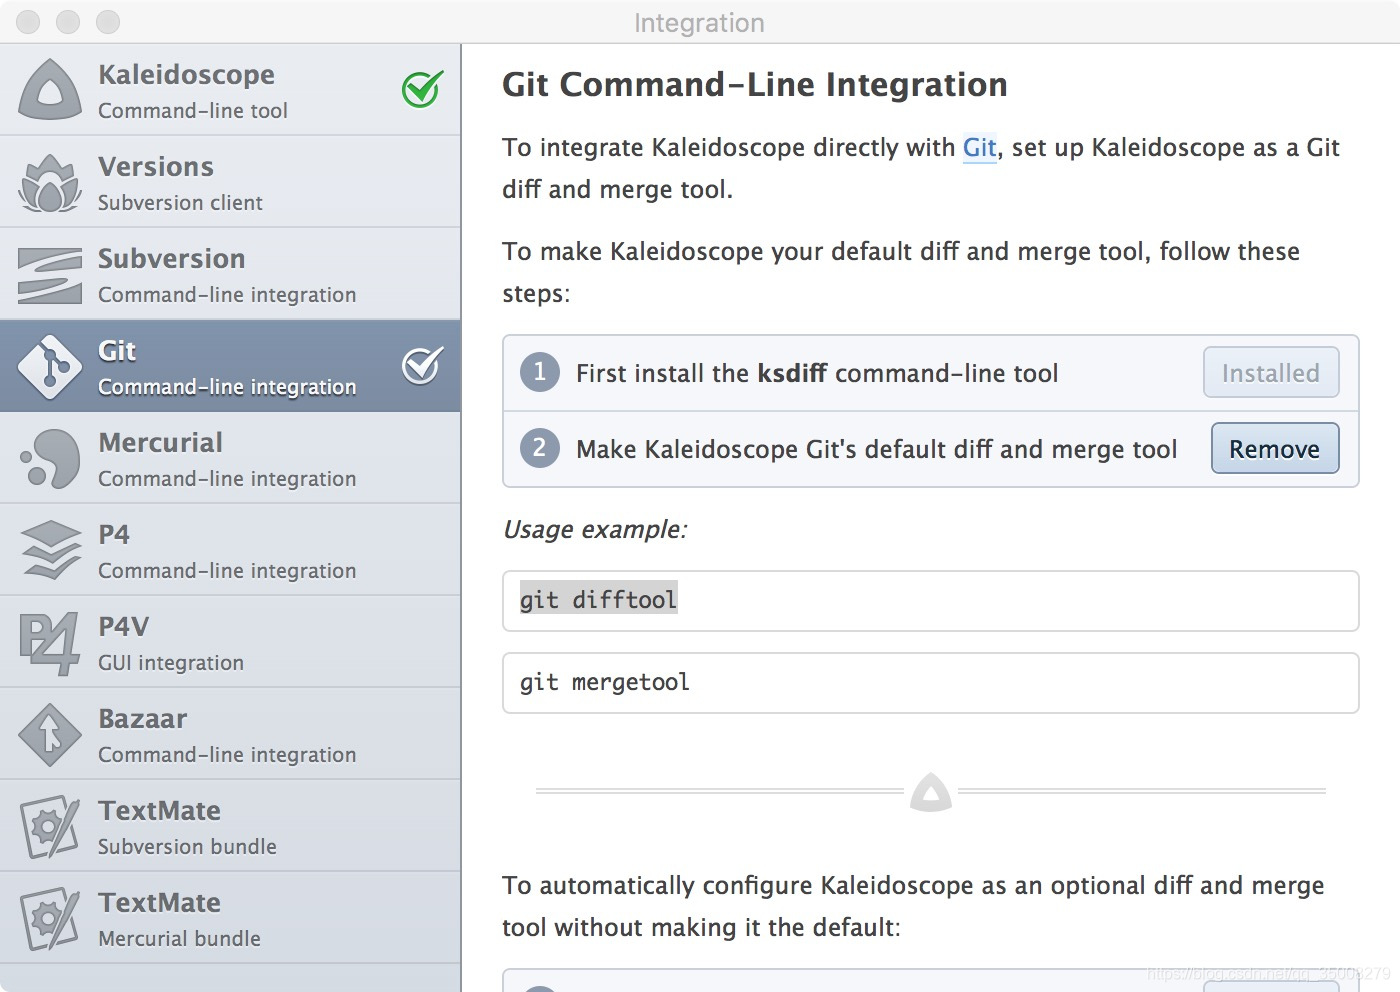Open Mercurial Command-line integration entry
The image size is (1400, 992).
coord(230,458)
